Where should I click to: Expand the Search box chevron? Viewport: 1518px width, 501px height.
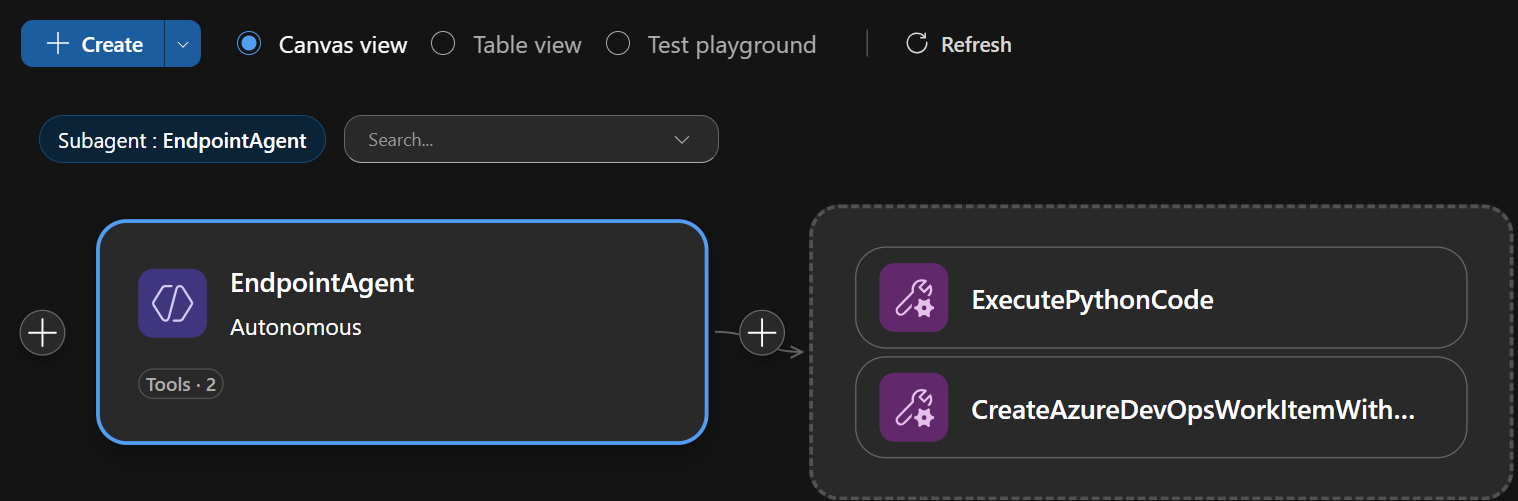point(682,140)
